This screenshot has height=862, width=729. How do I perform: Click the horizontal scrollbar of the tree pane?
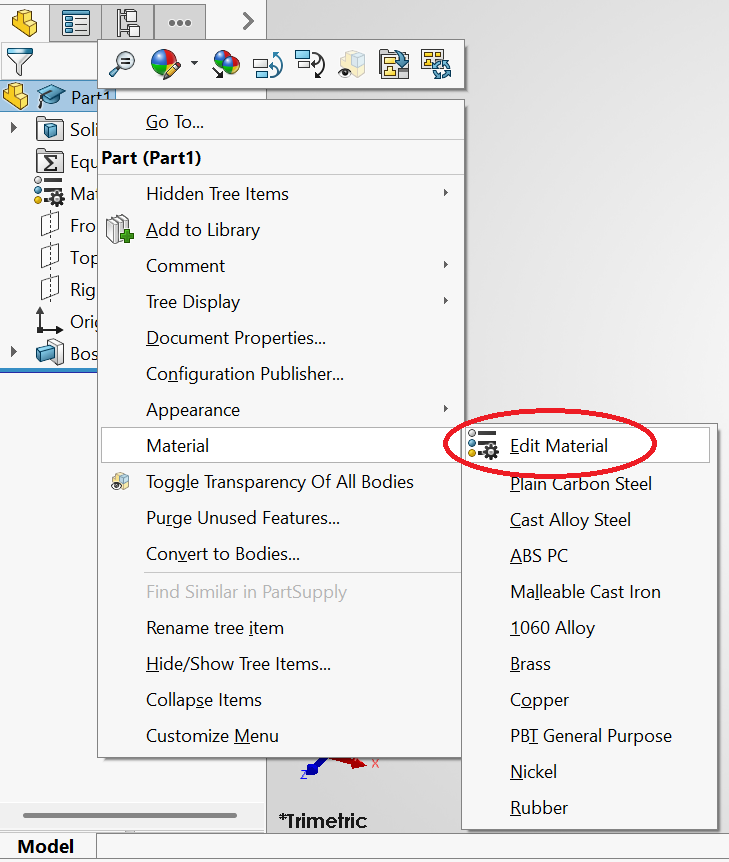pos(130,815)
